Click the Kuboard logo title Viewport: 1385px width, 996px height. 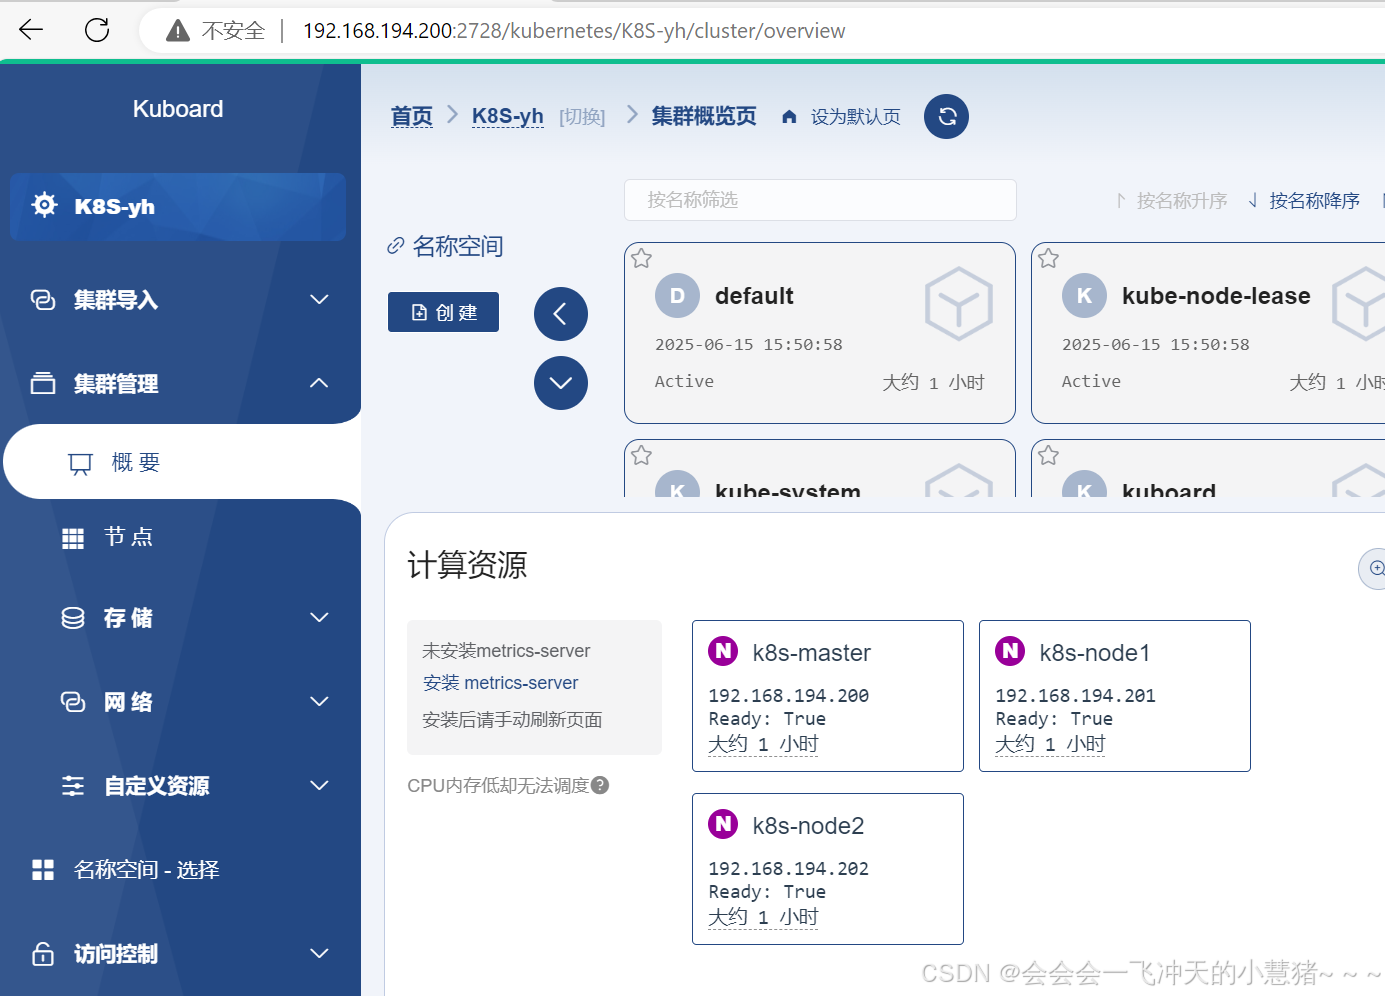[x=178, y=109]
